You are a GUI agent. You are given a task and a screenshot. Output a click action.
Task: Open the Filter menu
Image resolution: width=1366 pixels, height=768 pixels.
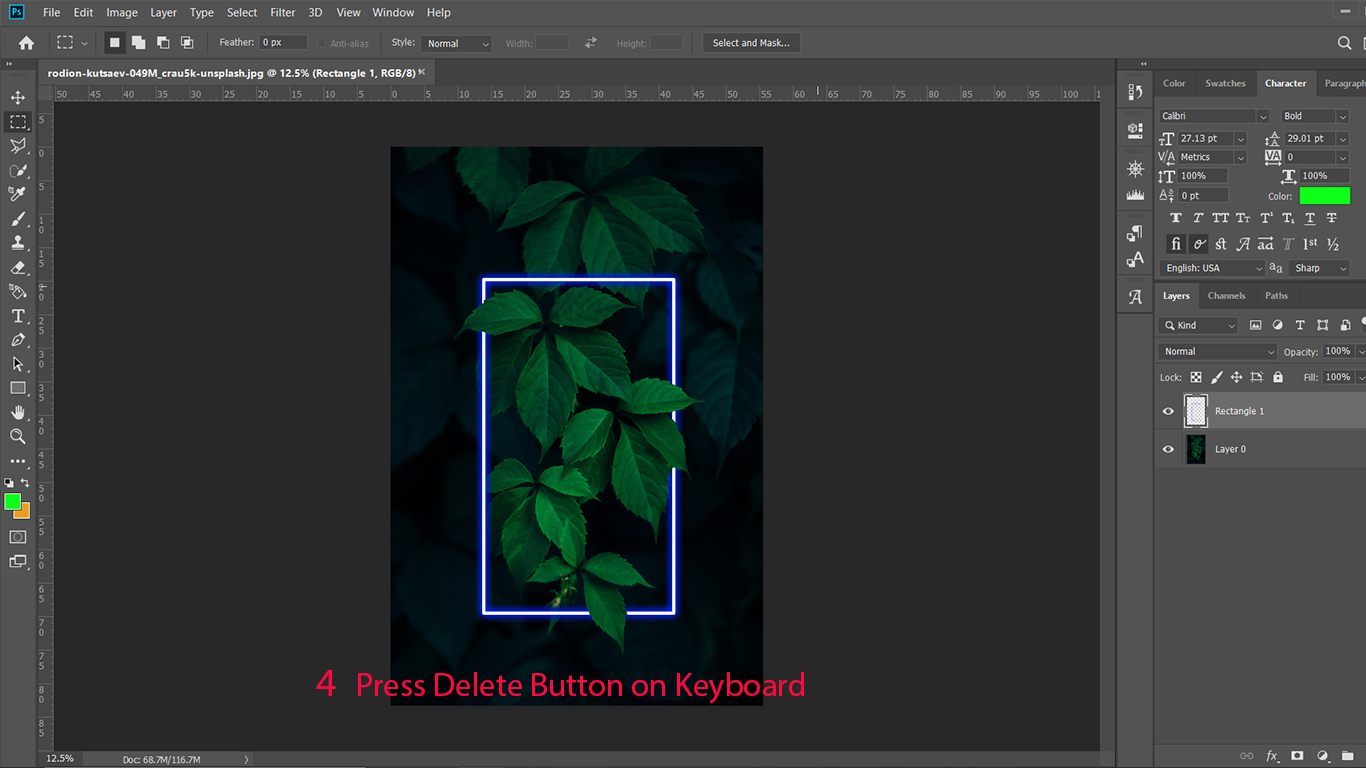pos(283,13)
